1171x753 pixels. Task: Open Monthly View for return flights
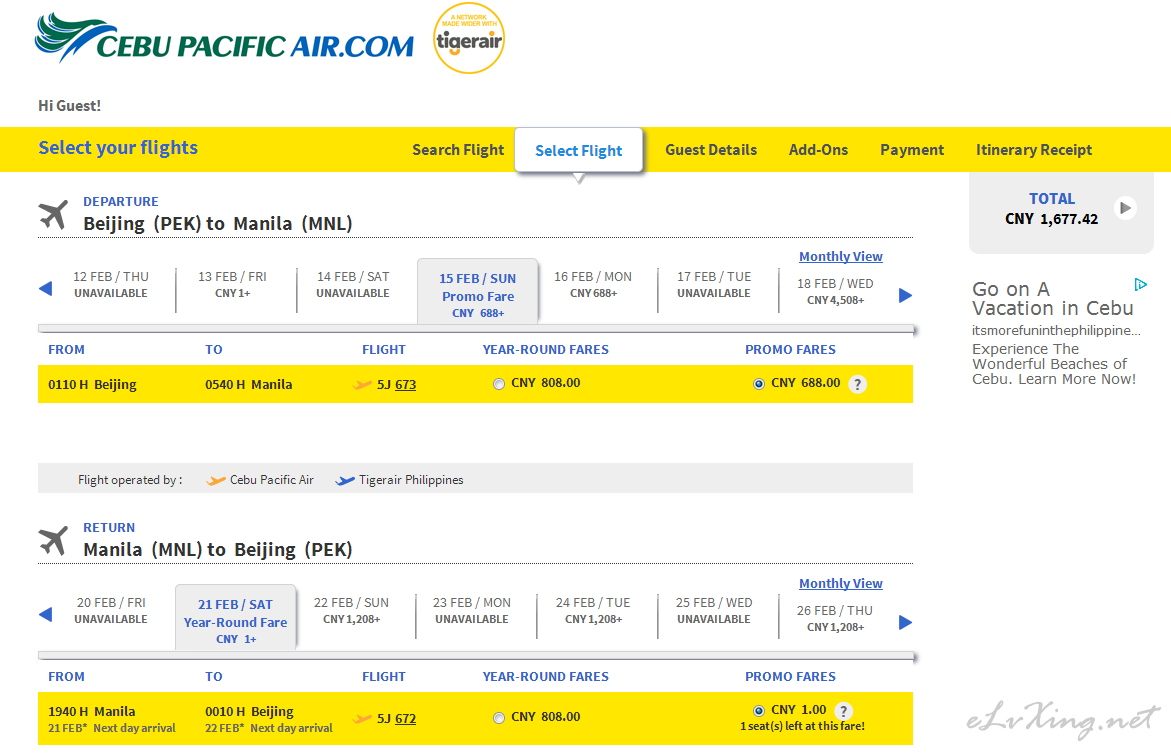click(x=841, y=583)
